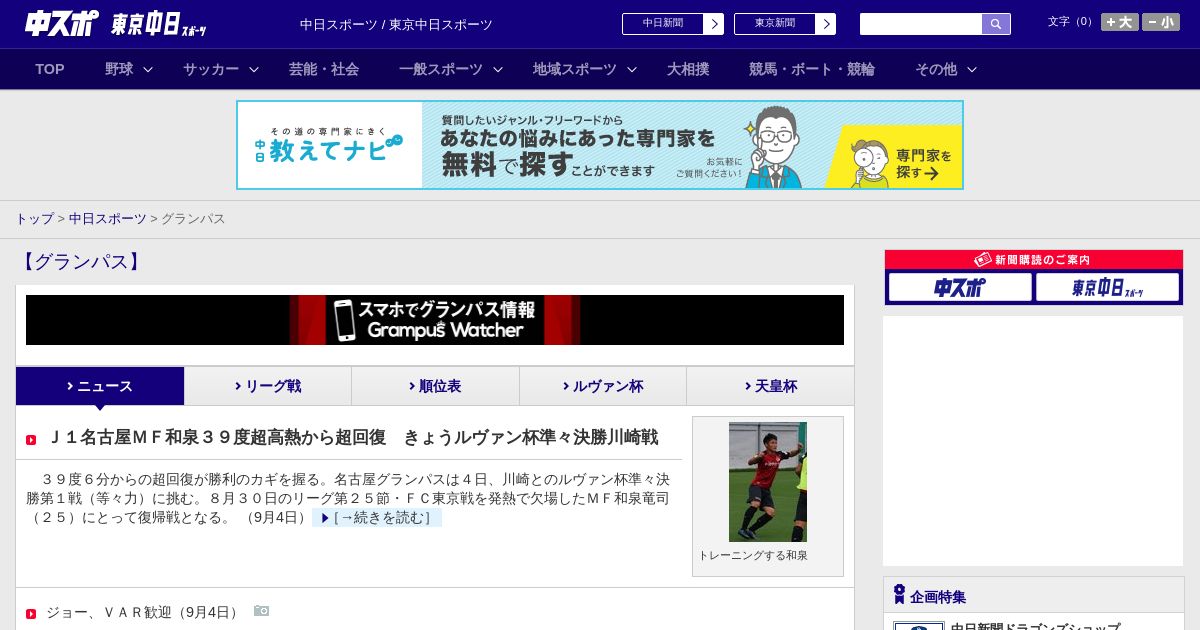Viewport: 1200px width, 630px height.
Task: Click 中日スポーツ / 東京中日スポーツ header text
Action: click(x=396, y=25)
